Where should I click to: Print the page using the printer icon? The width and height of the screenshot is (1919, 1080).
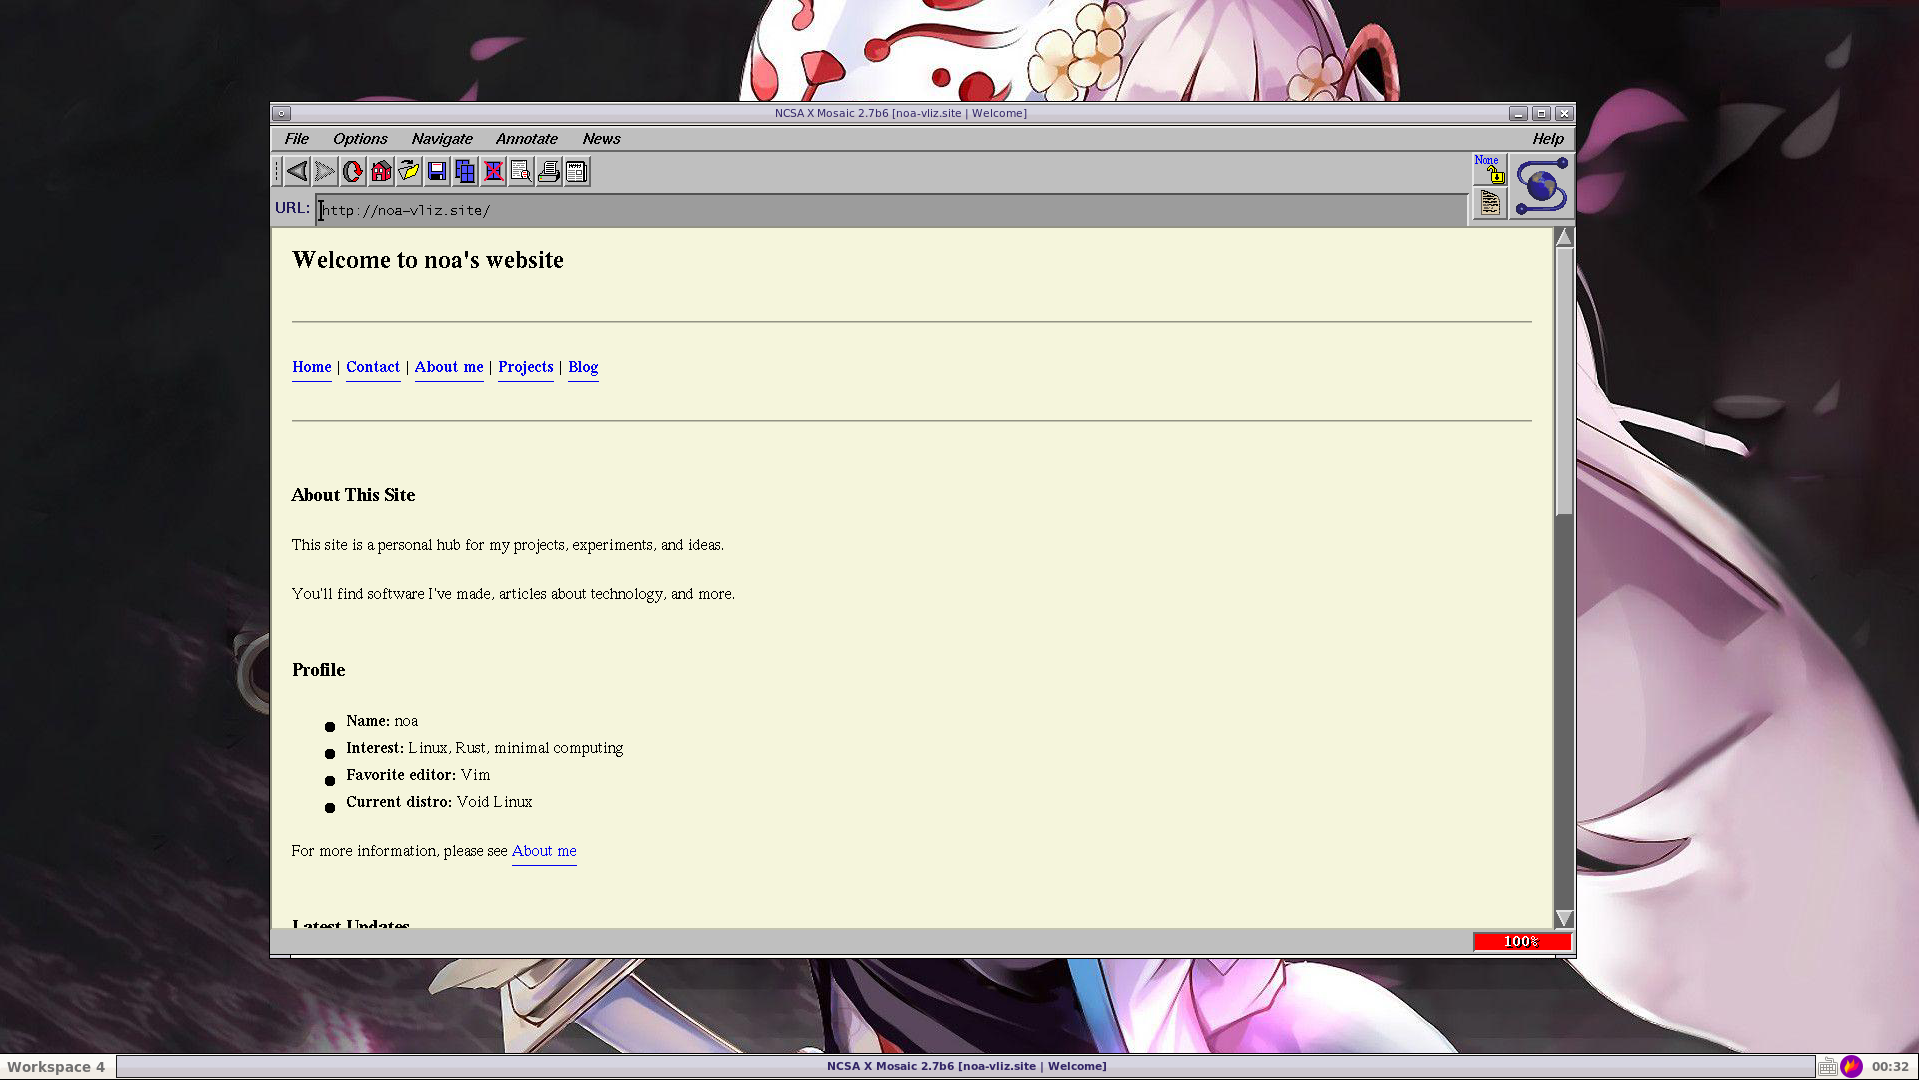coord(549,172)
